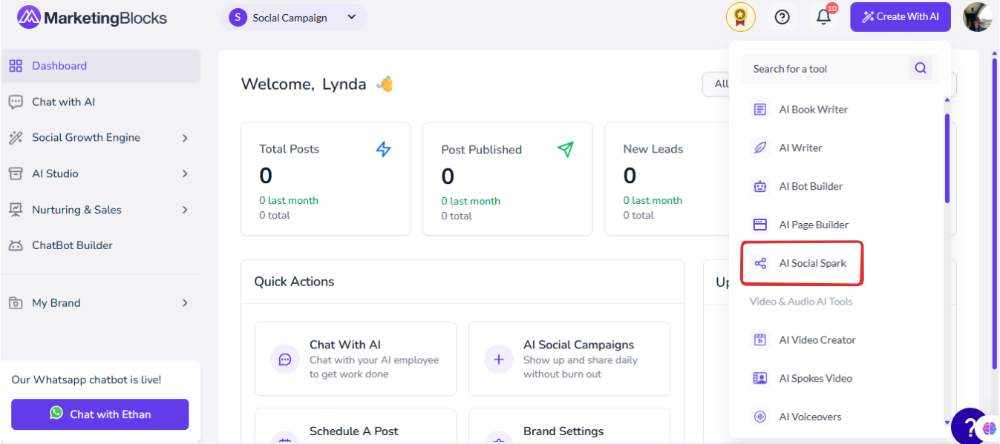This screenshot has height=444, width=1000.
Task: Open the rewards badge icon
Action: 740,17
